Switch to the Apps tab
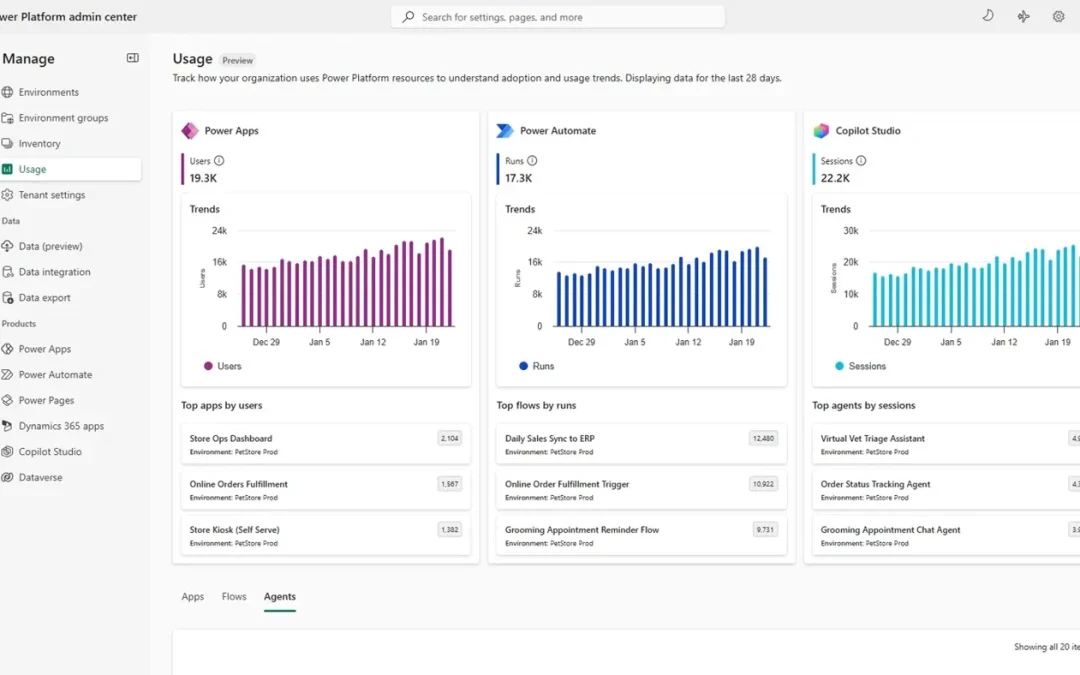This screenshot has height=675, width=1080. 193,596
